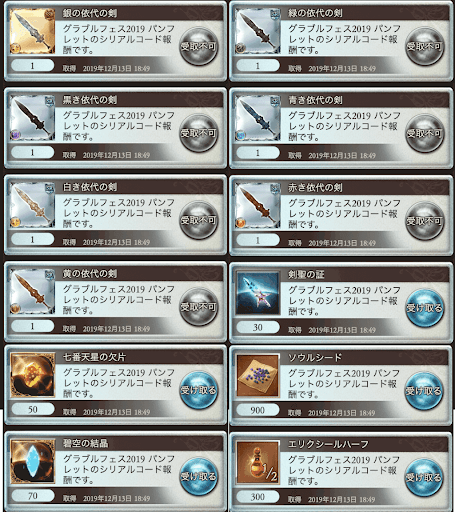Open the 白き依代の剣 item icon
Image resolution: width=455 pixels, height=512 pixels.
pyautogui.click(x=32, y=205)
